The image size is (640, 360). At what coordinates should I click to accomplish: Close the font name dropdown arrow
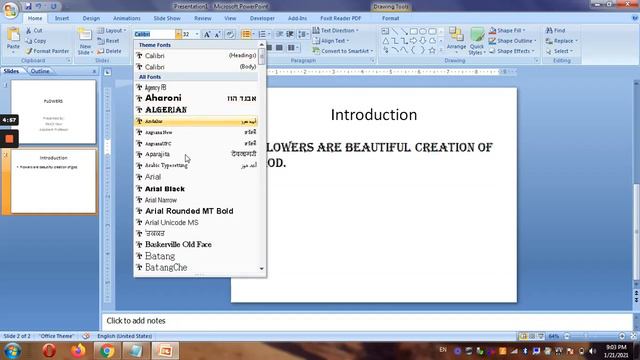click(x=178, y=34)
